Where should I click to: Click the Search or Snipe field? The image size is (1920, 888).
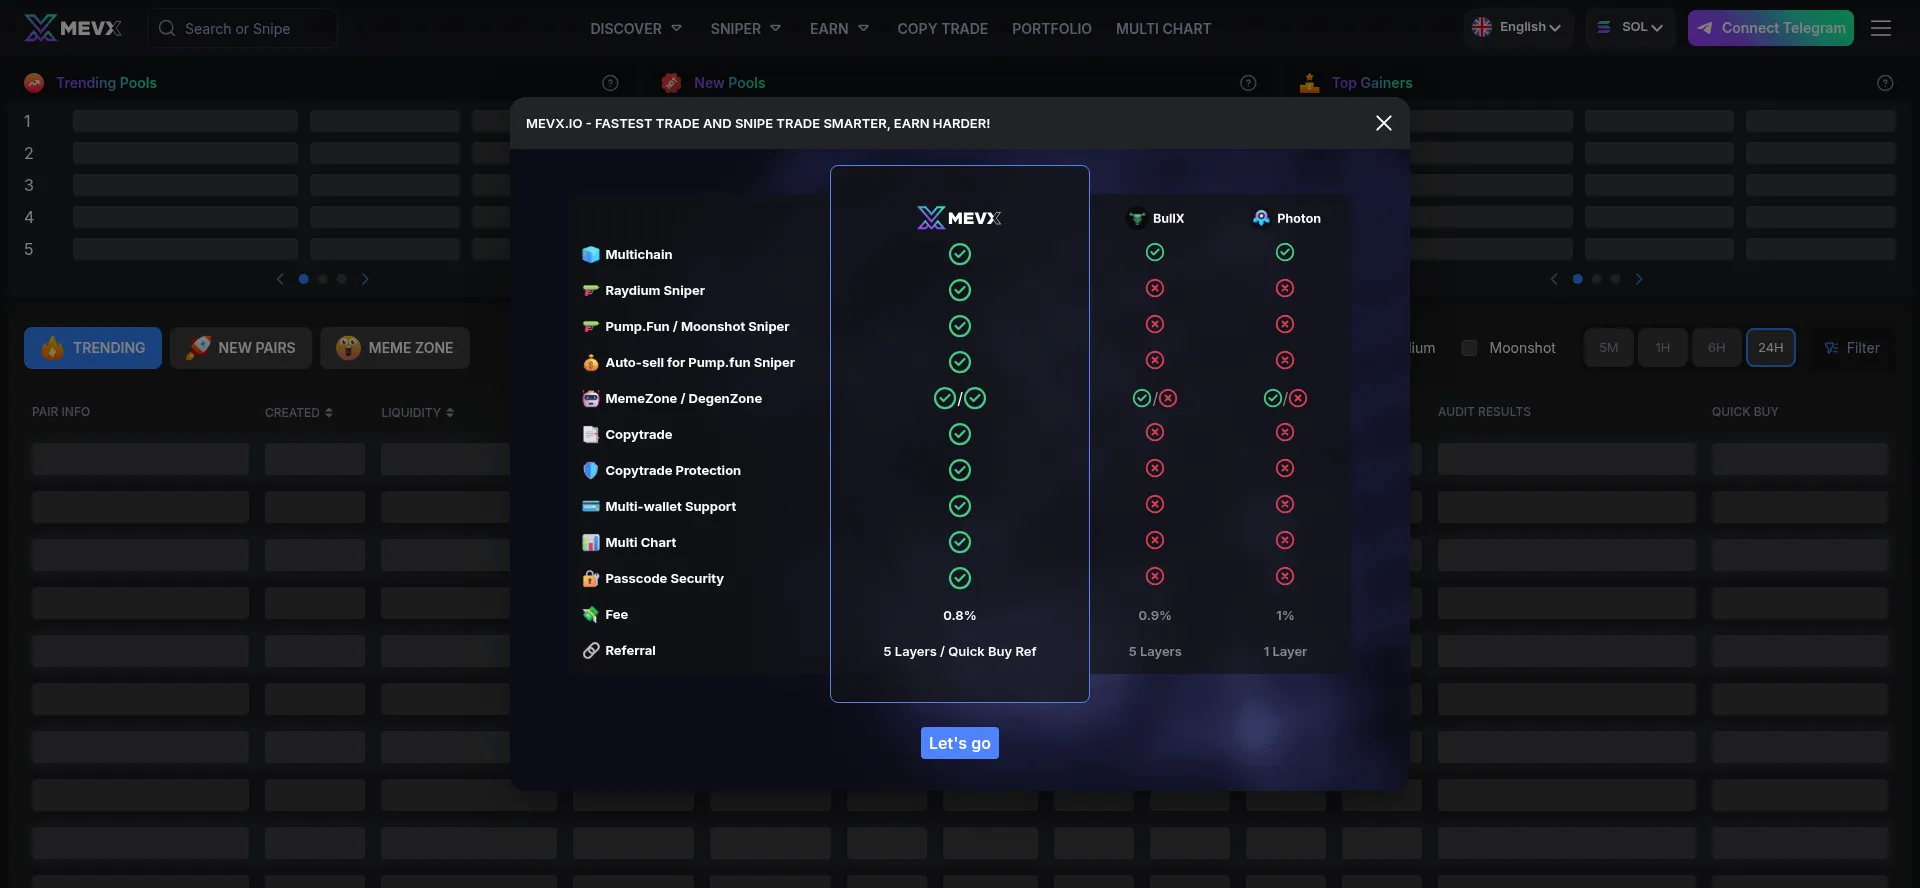(x=243, y=29)
